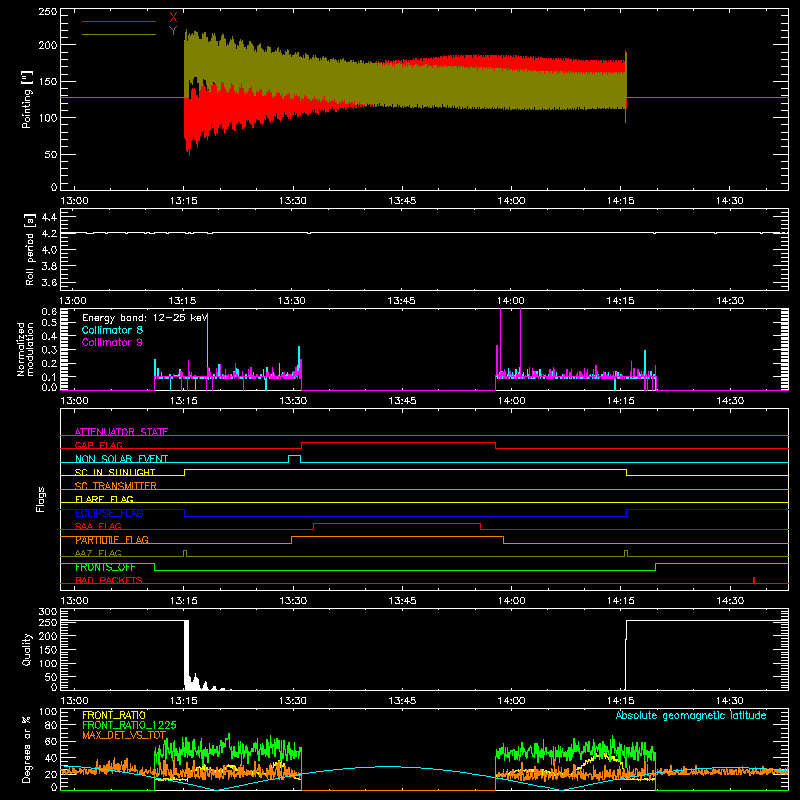This screenshot has width=800, height=800.
Task: Click the FLARE_FLAG label
Action: (104, 499)
